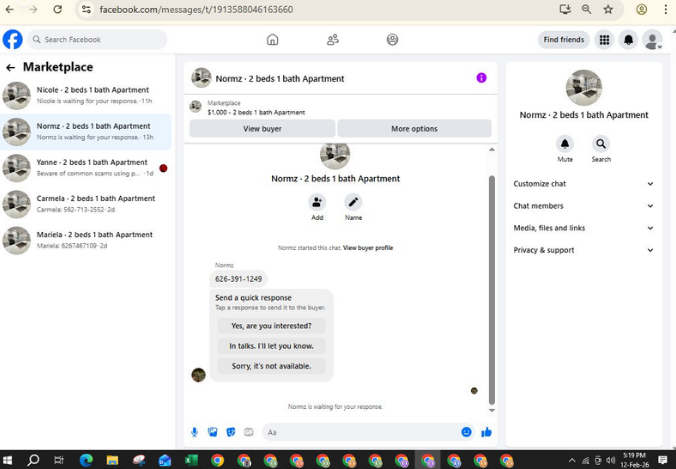This screenshot has width=676, height=469.
Task: Open the Facebook menu grid icon
Action: pos(604,40)
